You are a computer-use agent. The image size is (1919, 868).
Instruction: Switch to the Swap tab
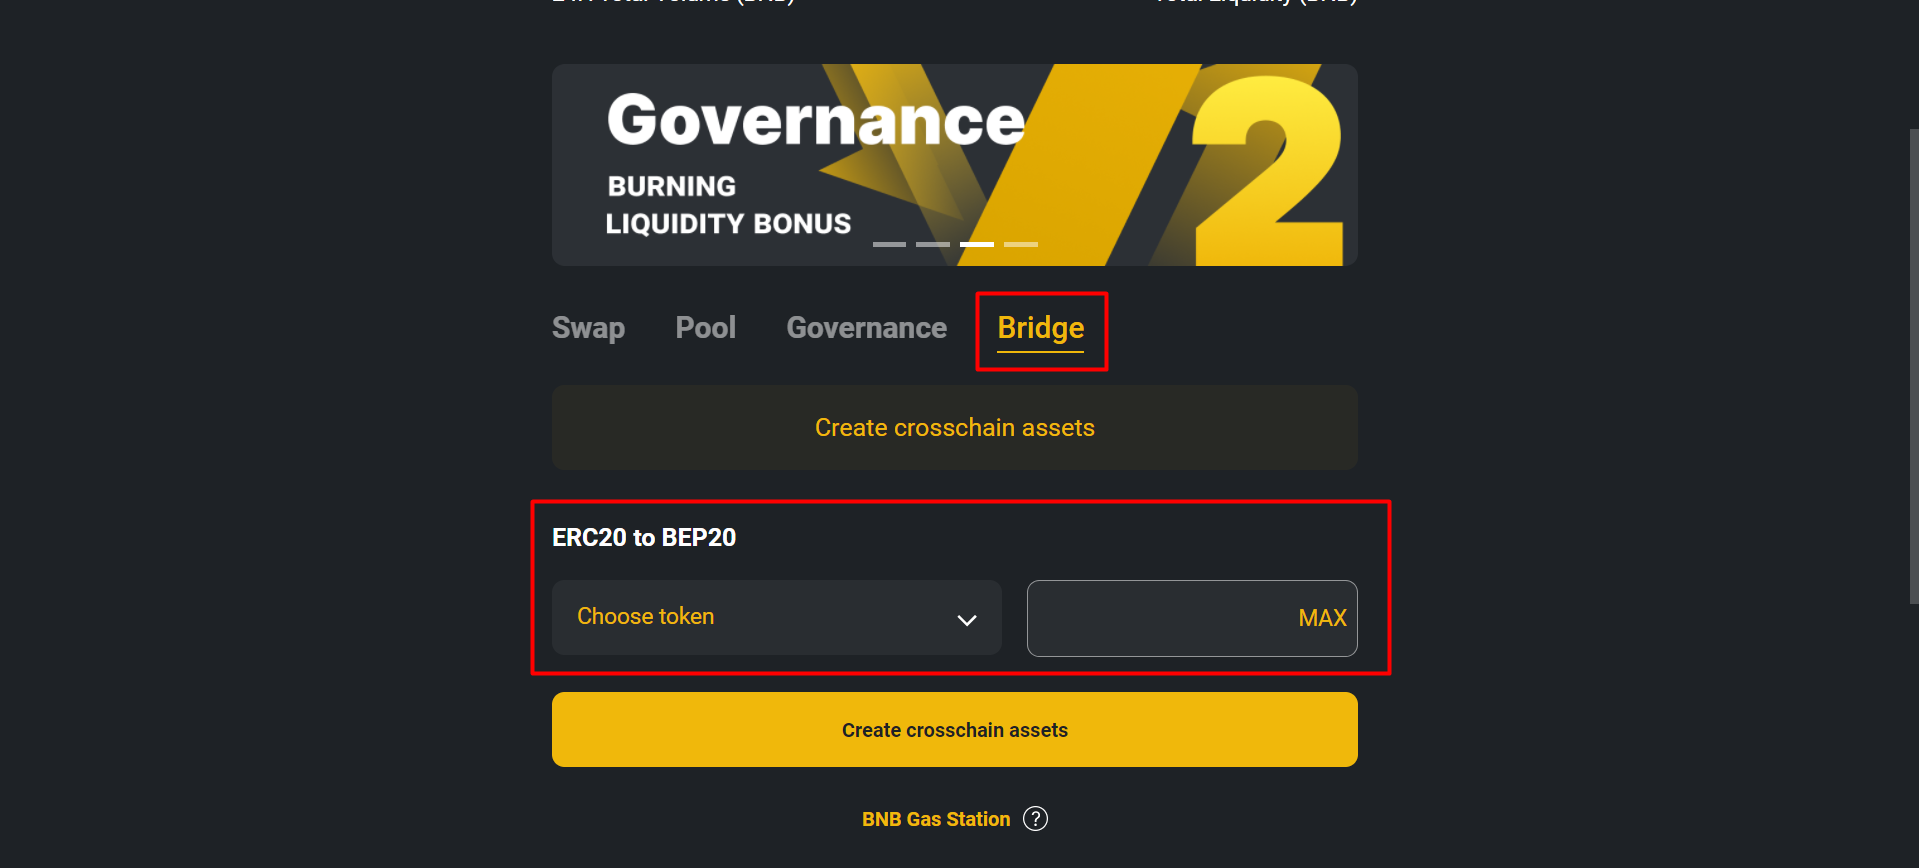tap(588, 328)
